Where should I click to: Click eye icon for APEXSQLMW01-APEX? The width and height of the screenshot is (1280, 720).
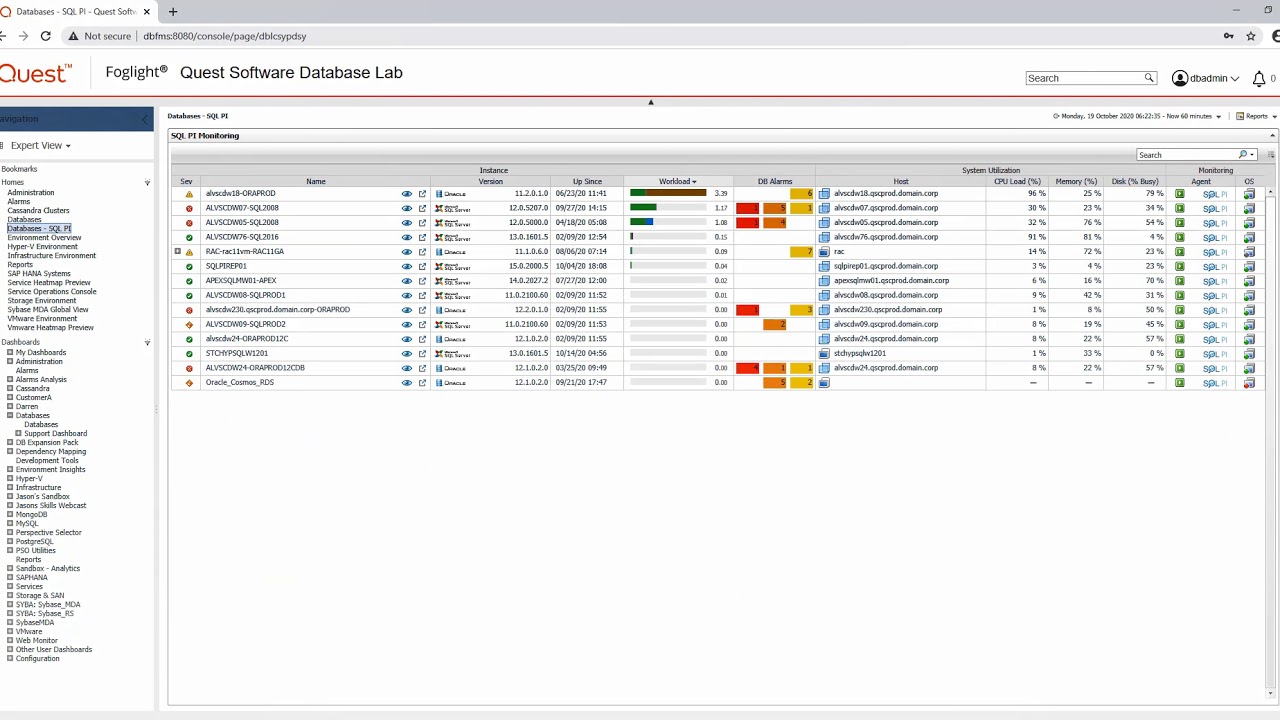(407, 281)
